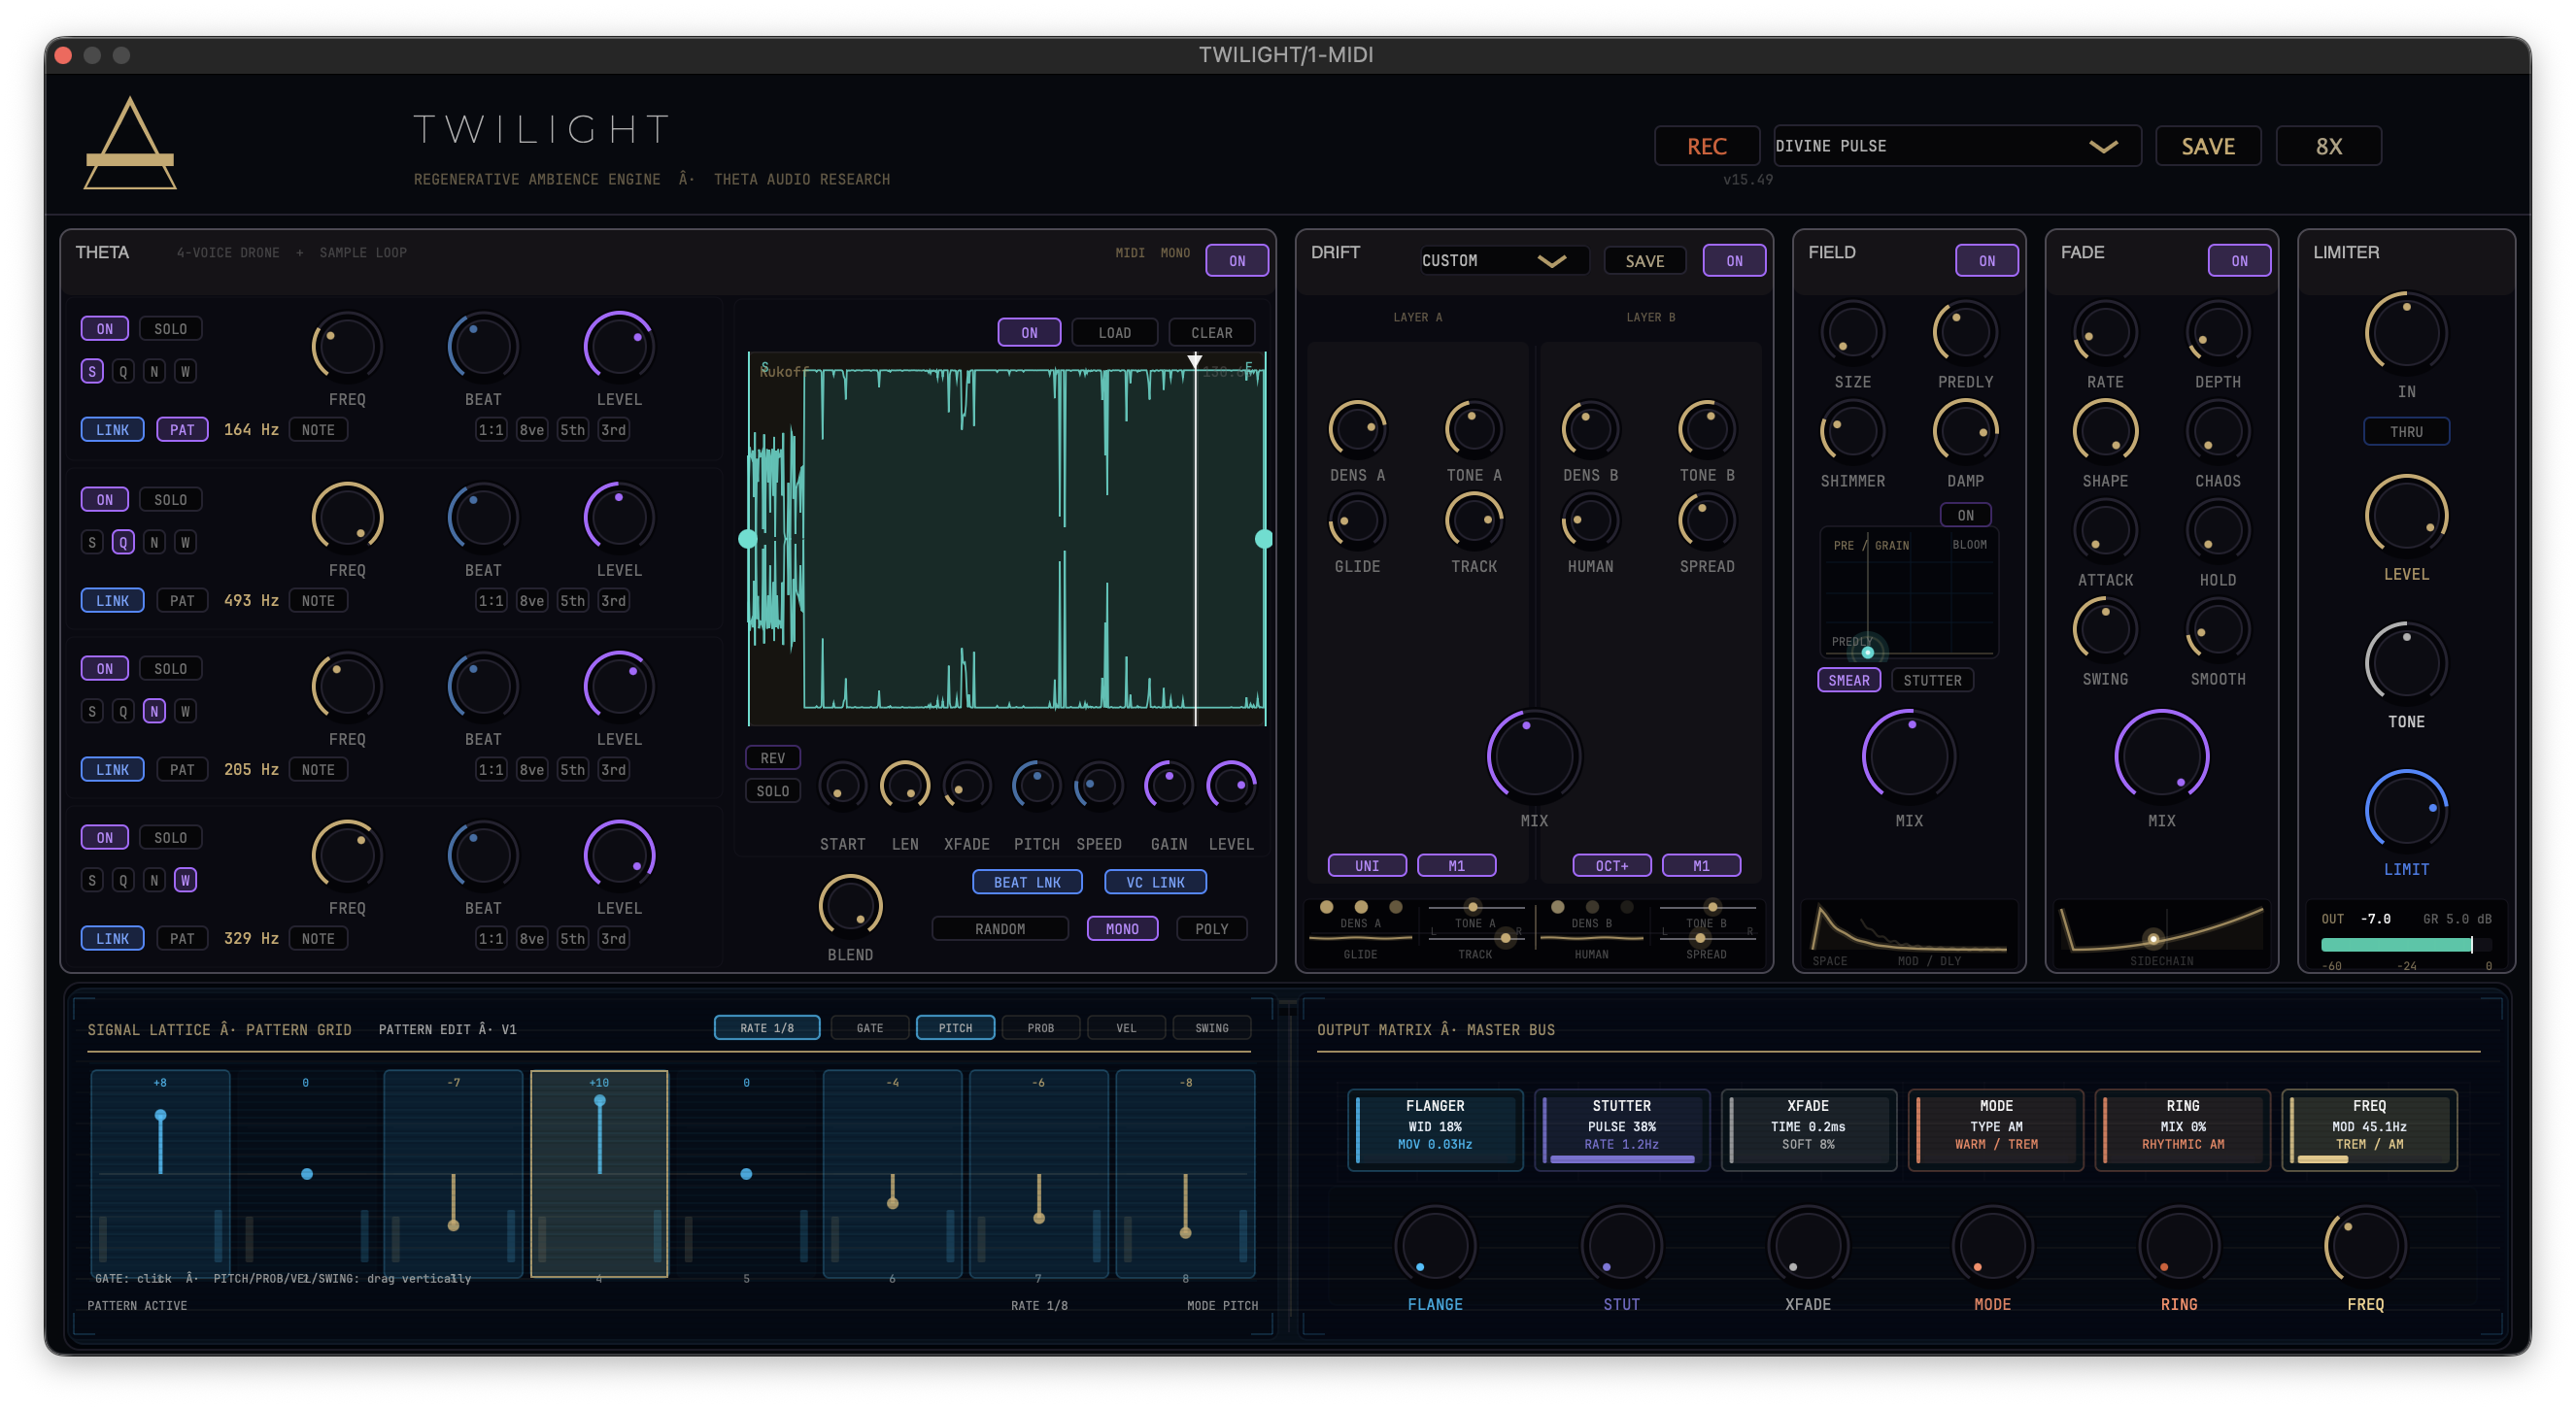Toggle ON for the 164 Hz voice
Screen dimensions: 2576x1408
[105, 329]
